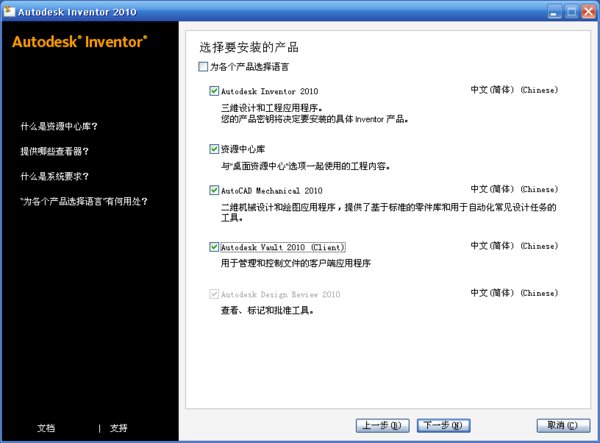Open the 什么是系统要求? help link
The height and width of the screenshot is (443, 600).
[x=55, y=176]
